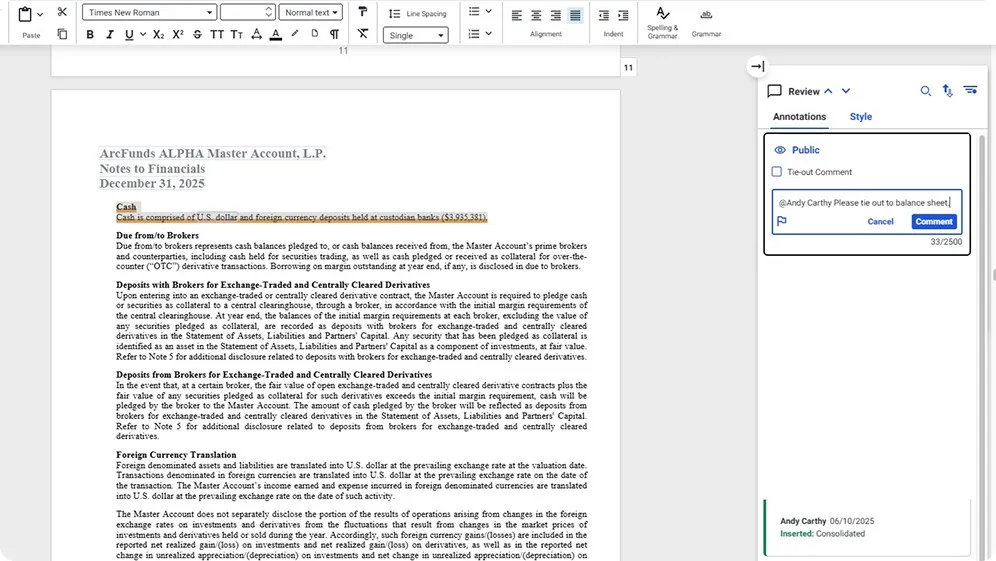Open the annotations filter icon

point(971,90)
